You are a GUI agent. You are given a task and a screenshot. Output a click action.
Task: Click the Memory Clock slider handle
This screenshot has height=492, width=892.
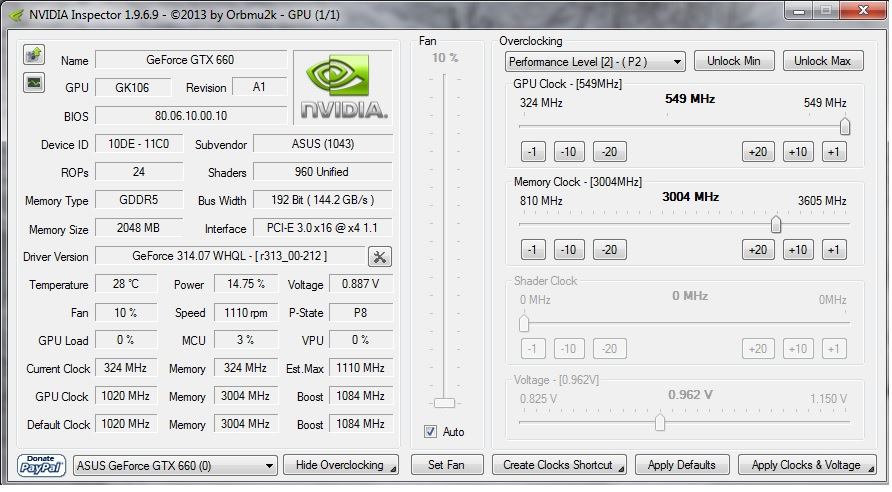tap(775, 225)
